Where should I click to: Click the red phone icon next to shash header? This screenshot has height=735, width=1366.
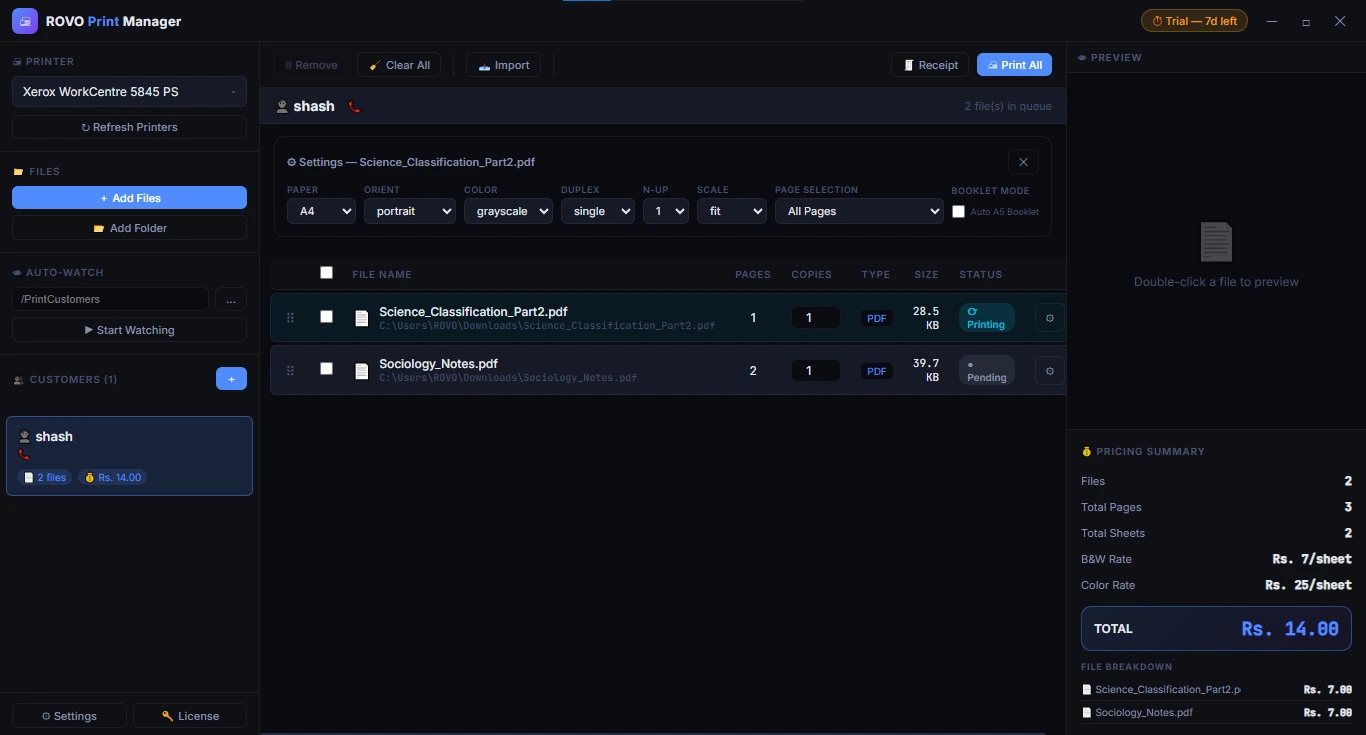[354, 107]
